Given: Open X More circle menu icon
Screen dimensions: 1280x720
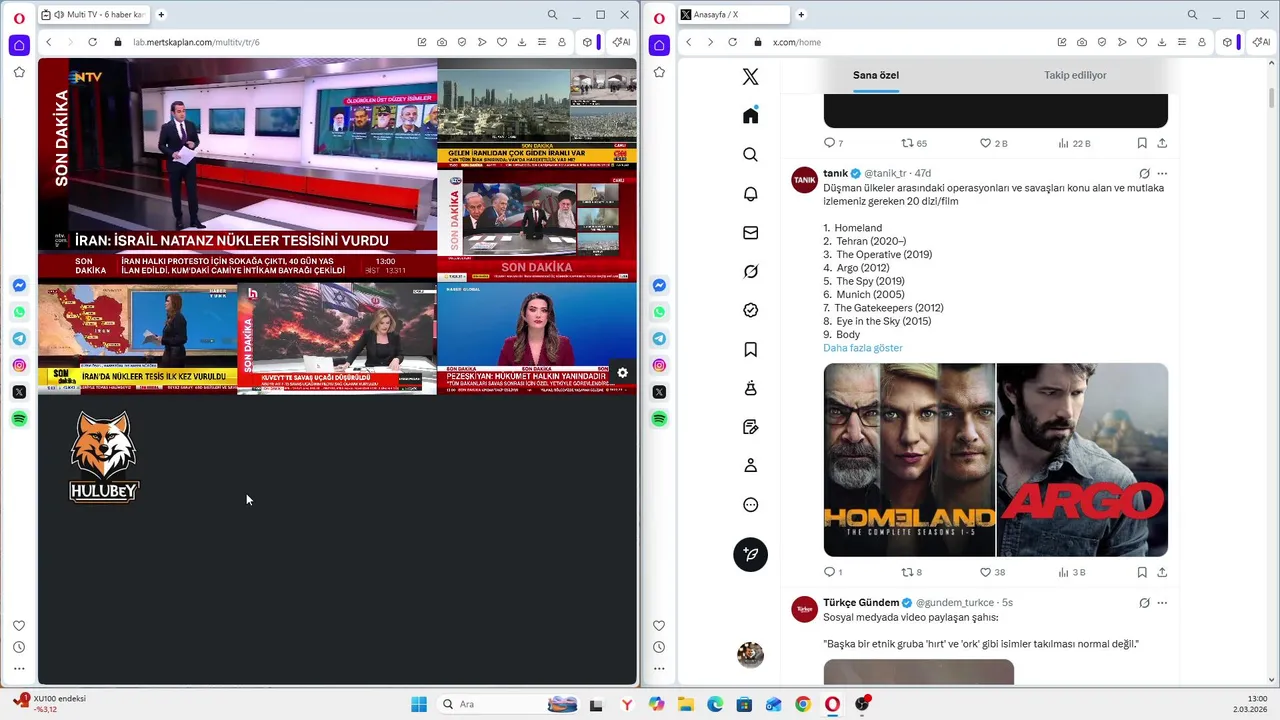Looking at the screenshot, I should 751,505.
